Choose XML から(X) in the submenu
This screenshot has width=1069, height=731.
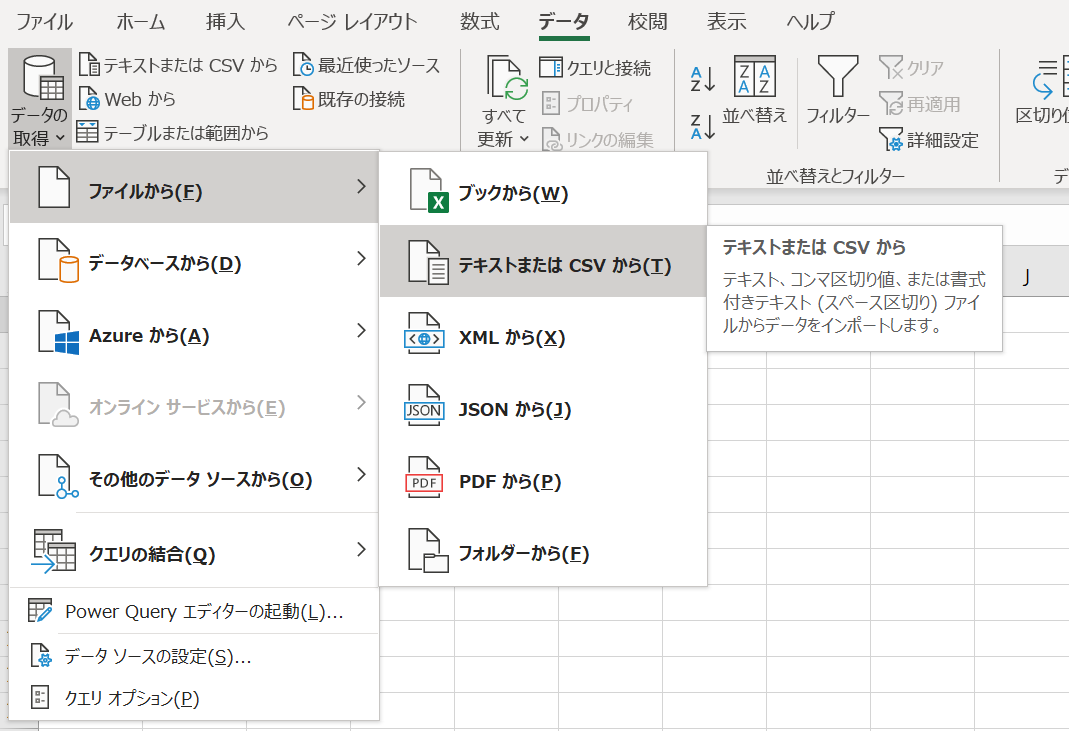(x=543, y=334)
